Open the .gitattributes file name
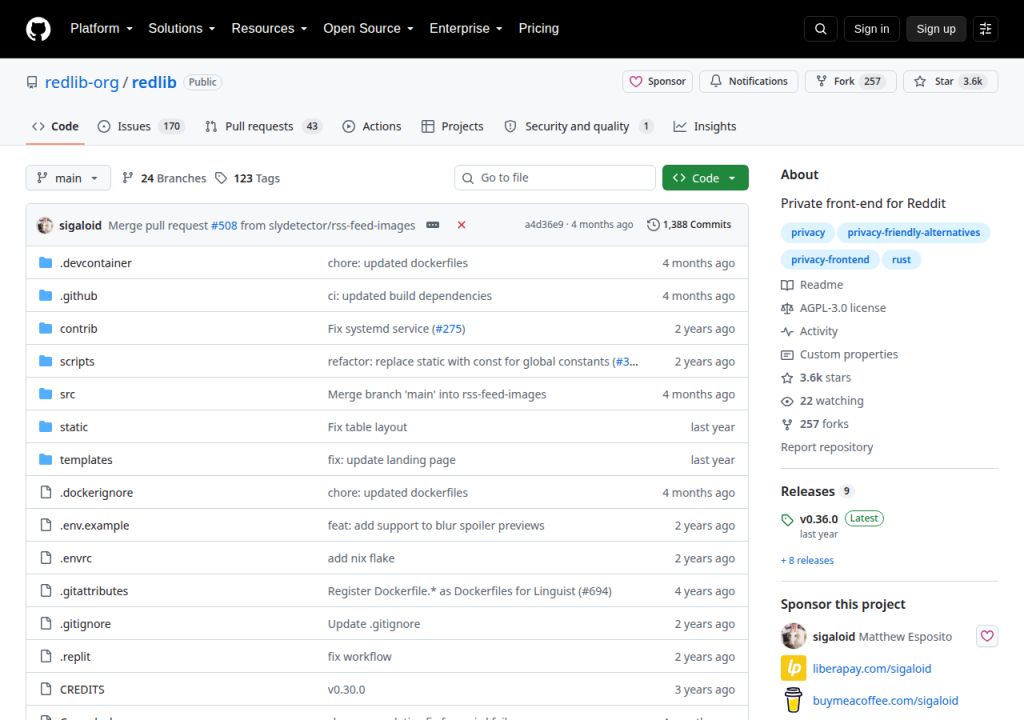Screen dimensions: 1024x720 [94, 591]
